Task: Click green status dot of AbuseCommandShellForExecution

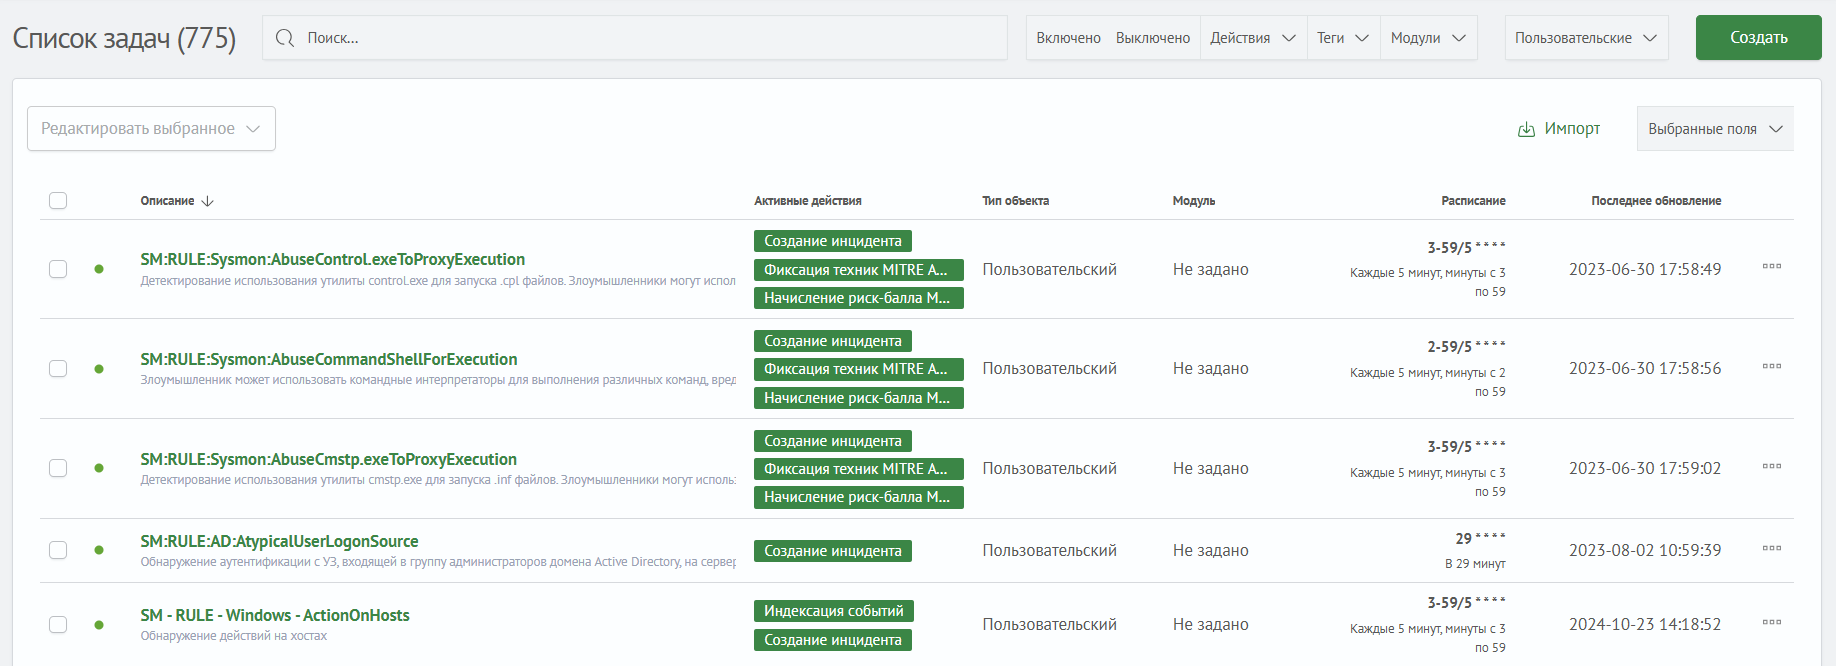Action: coord(99,369)
